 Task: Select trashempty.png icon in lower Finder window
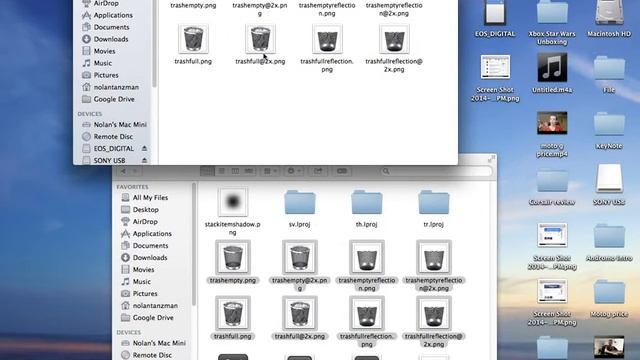pyautogui.click(x=232, y=257)
